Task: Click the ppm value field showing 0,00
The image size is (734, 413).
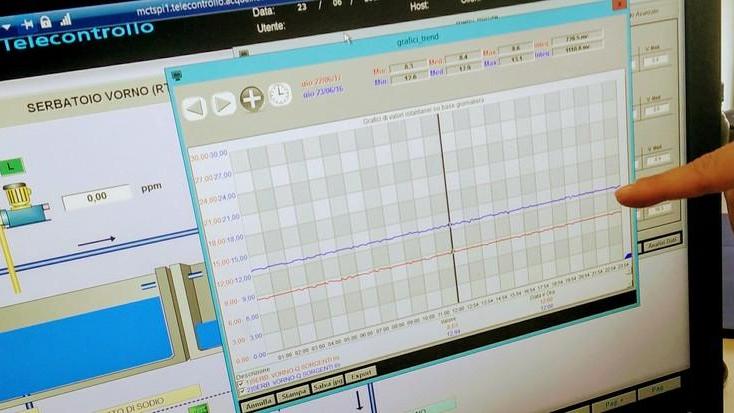Action: point(97,197)
